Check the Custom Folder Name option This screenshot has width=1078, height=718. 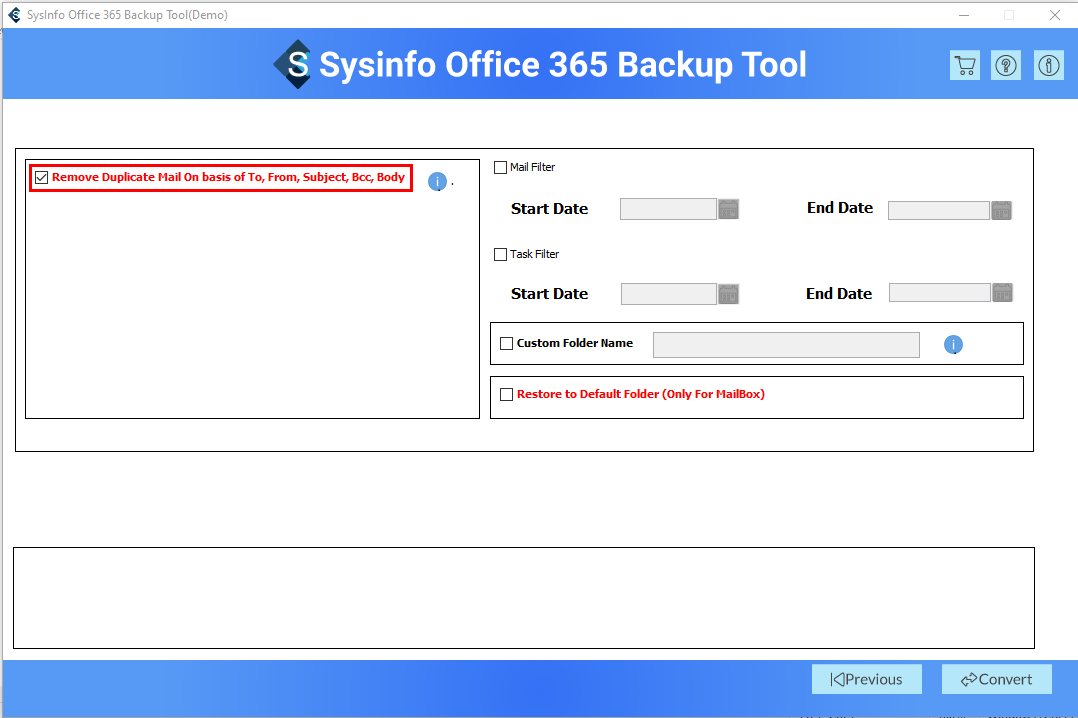(506, 343)
